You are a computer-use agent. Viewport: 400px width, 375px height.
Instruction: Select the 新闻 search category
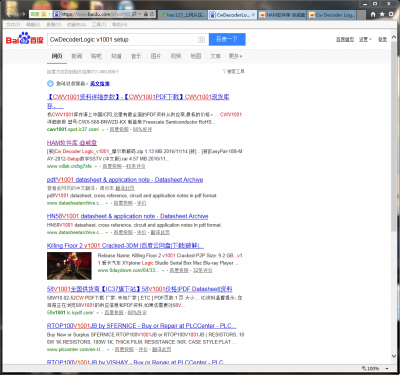[x=77, y=56]
